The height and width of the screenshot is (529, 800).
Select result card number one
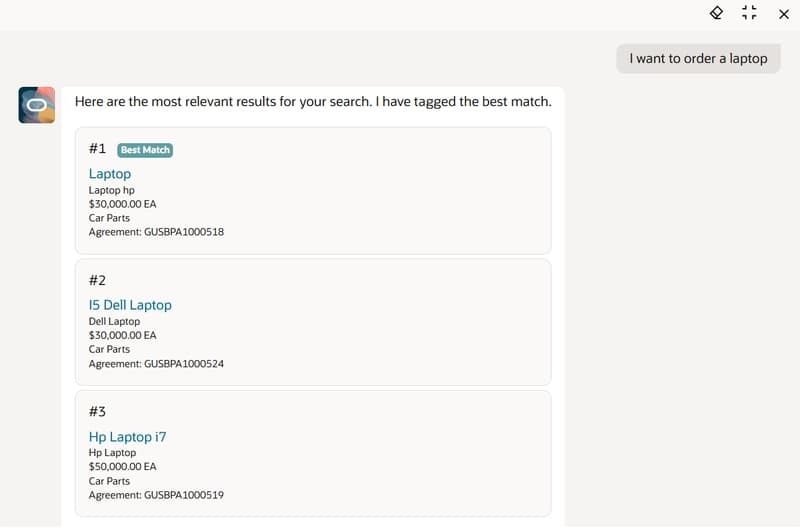(313, 190)
